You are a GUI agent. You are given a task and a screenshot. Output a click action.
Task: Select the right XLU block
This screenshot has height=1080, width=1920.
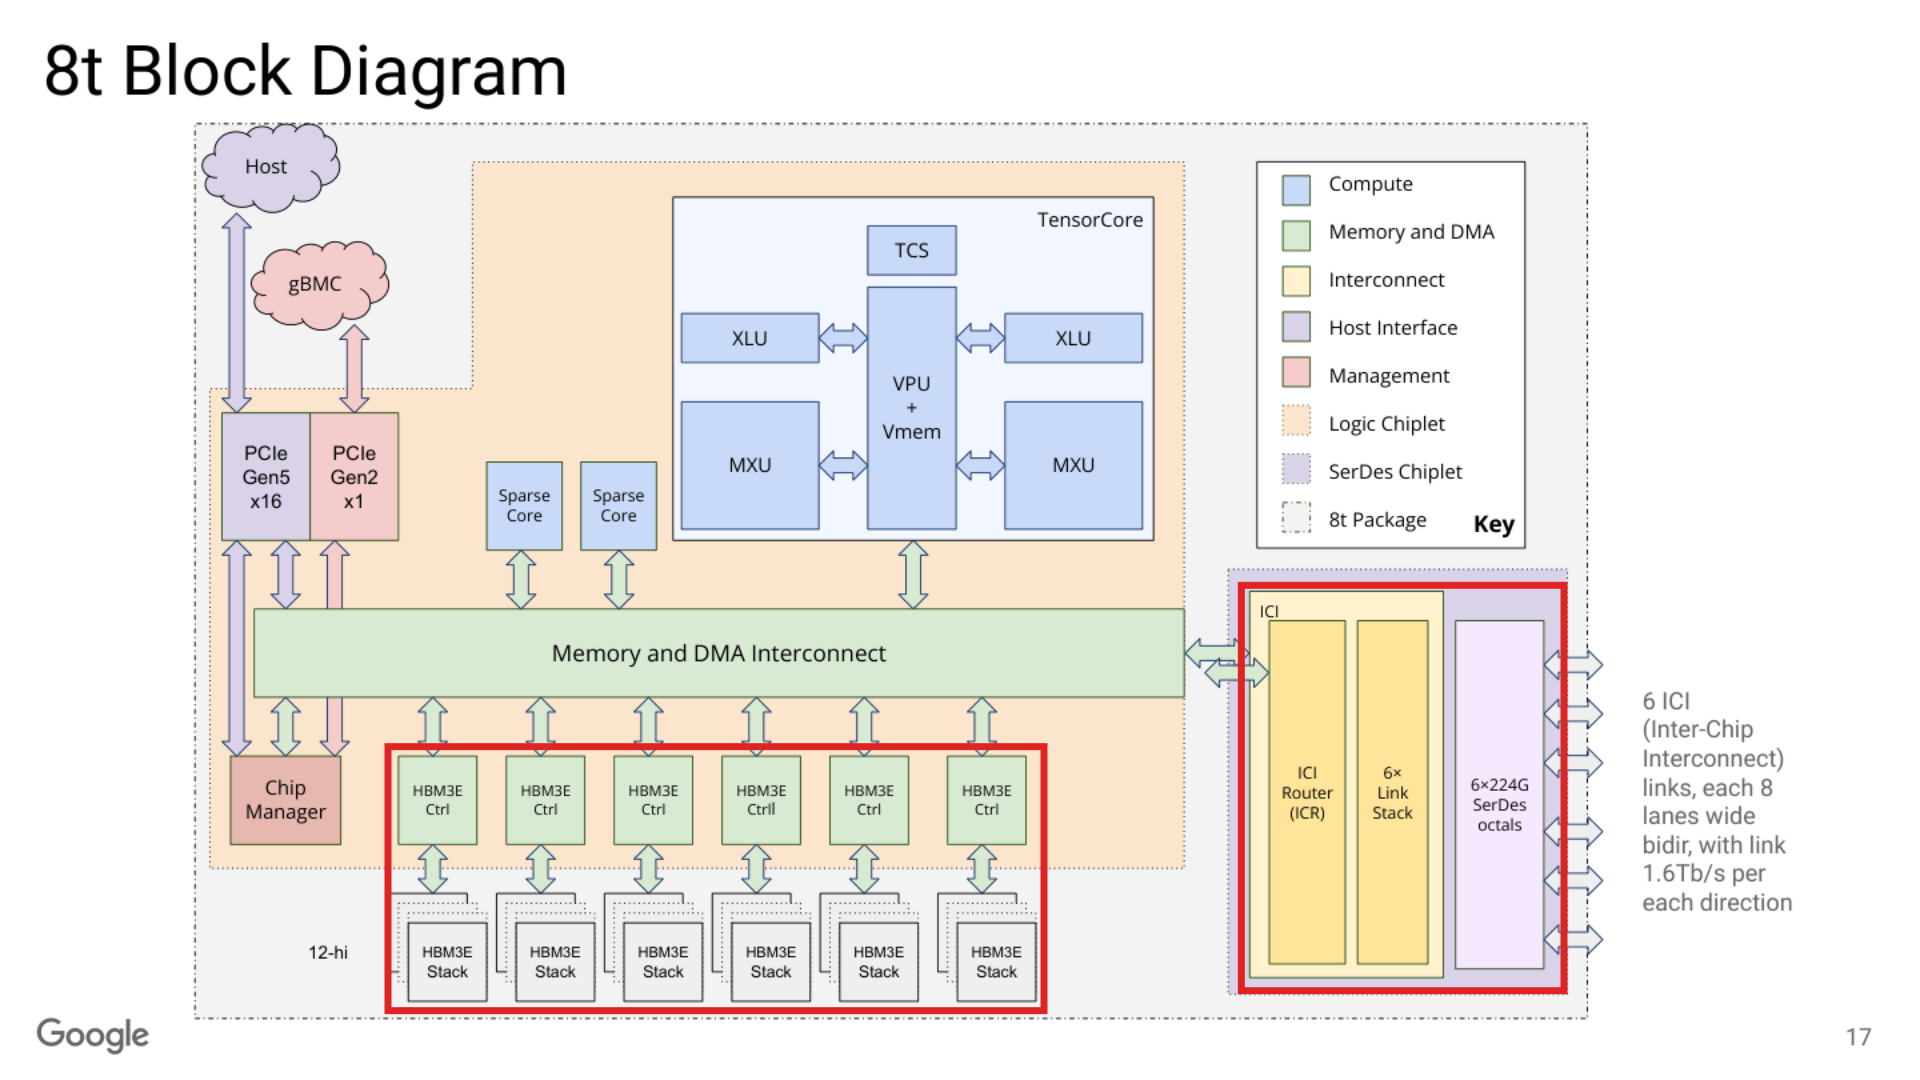1073,338
